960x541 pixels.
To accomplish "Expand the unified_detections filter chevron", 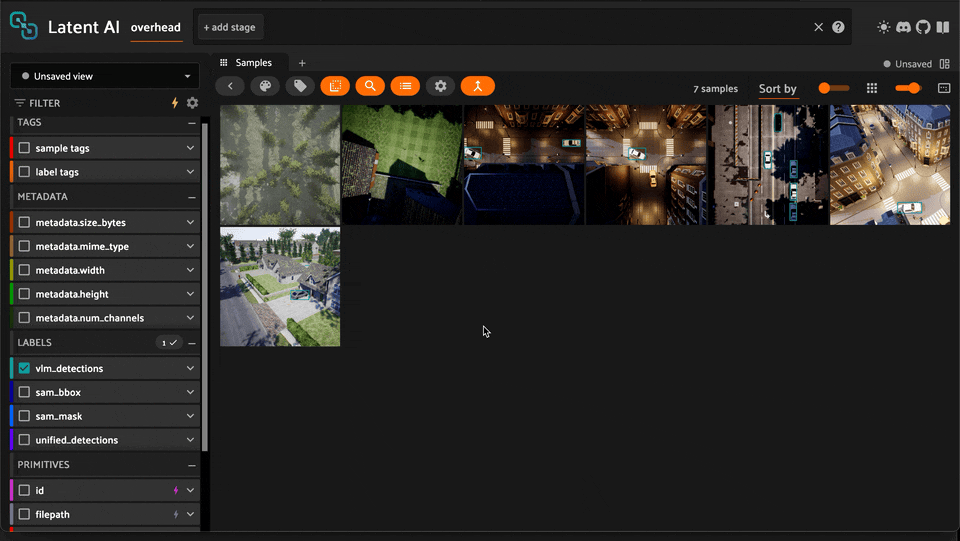I will (190, 440).
